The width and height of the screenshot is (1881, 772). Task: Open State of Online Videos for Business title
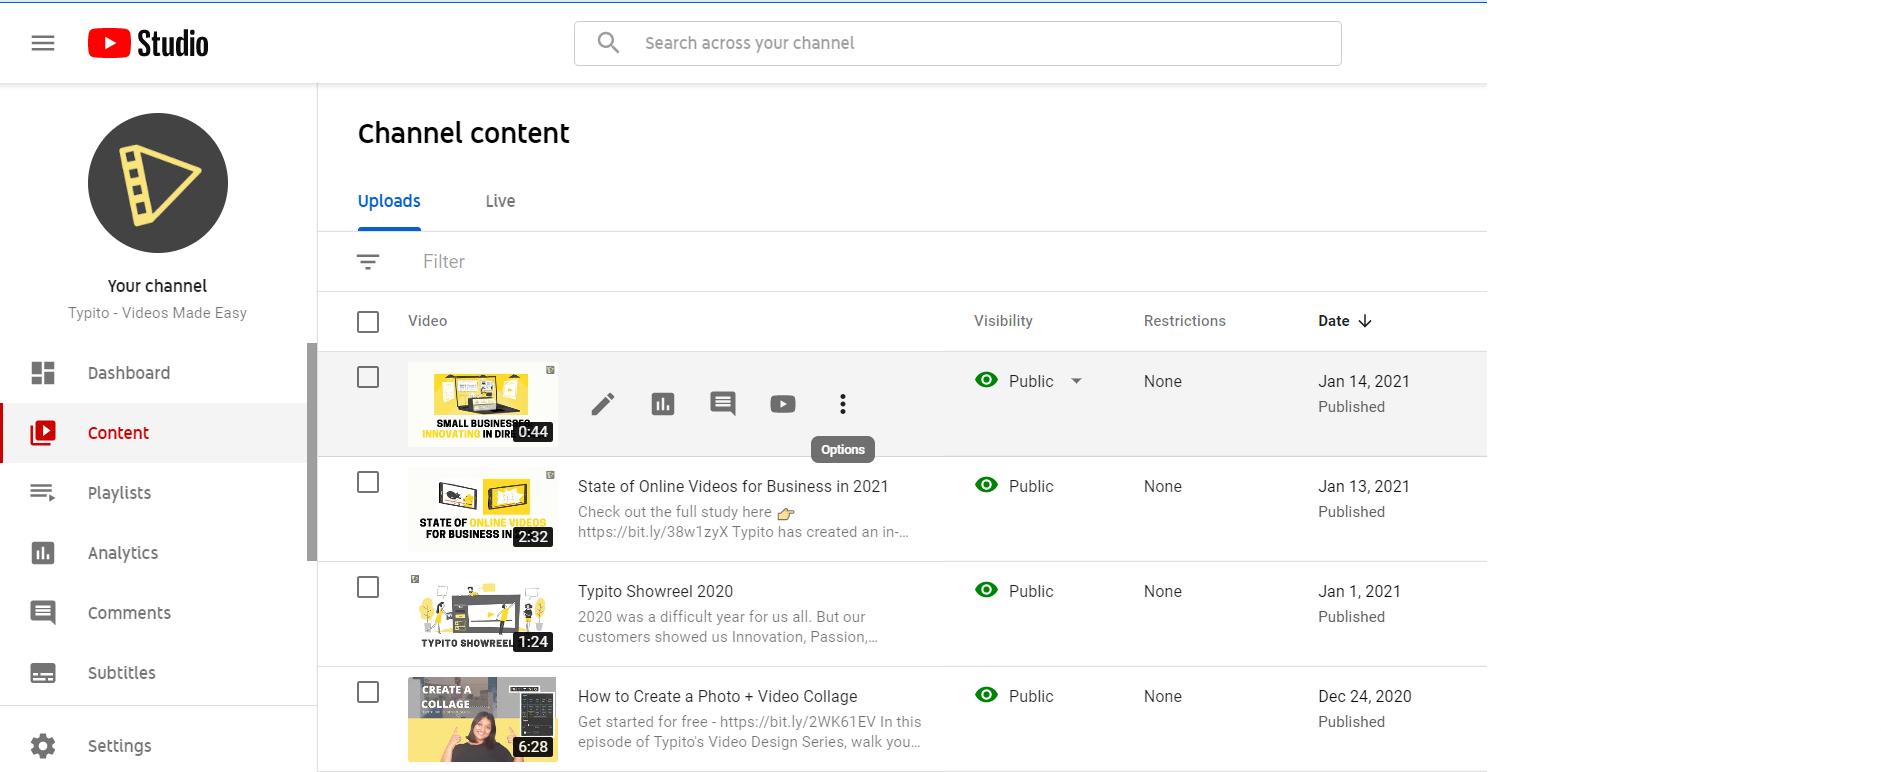point(733,486)
